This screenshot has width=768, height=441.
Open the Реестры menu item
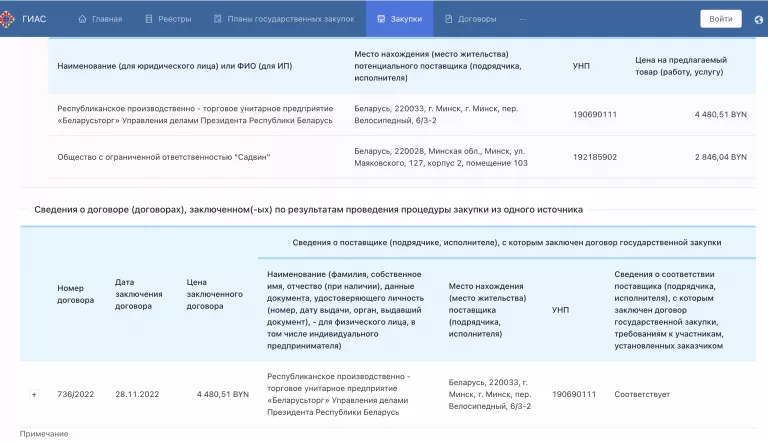coord(172,19)
